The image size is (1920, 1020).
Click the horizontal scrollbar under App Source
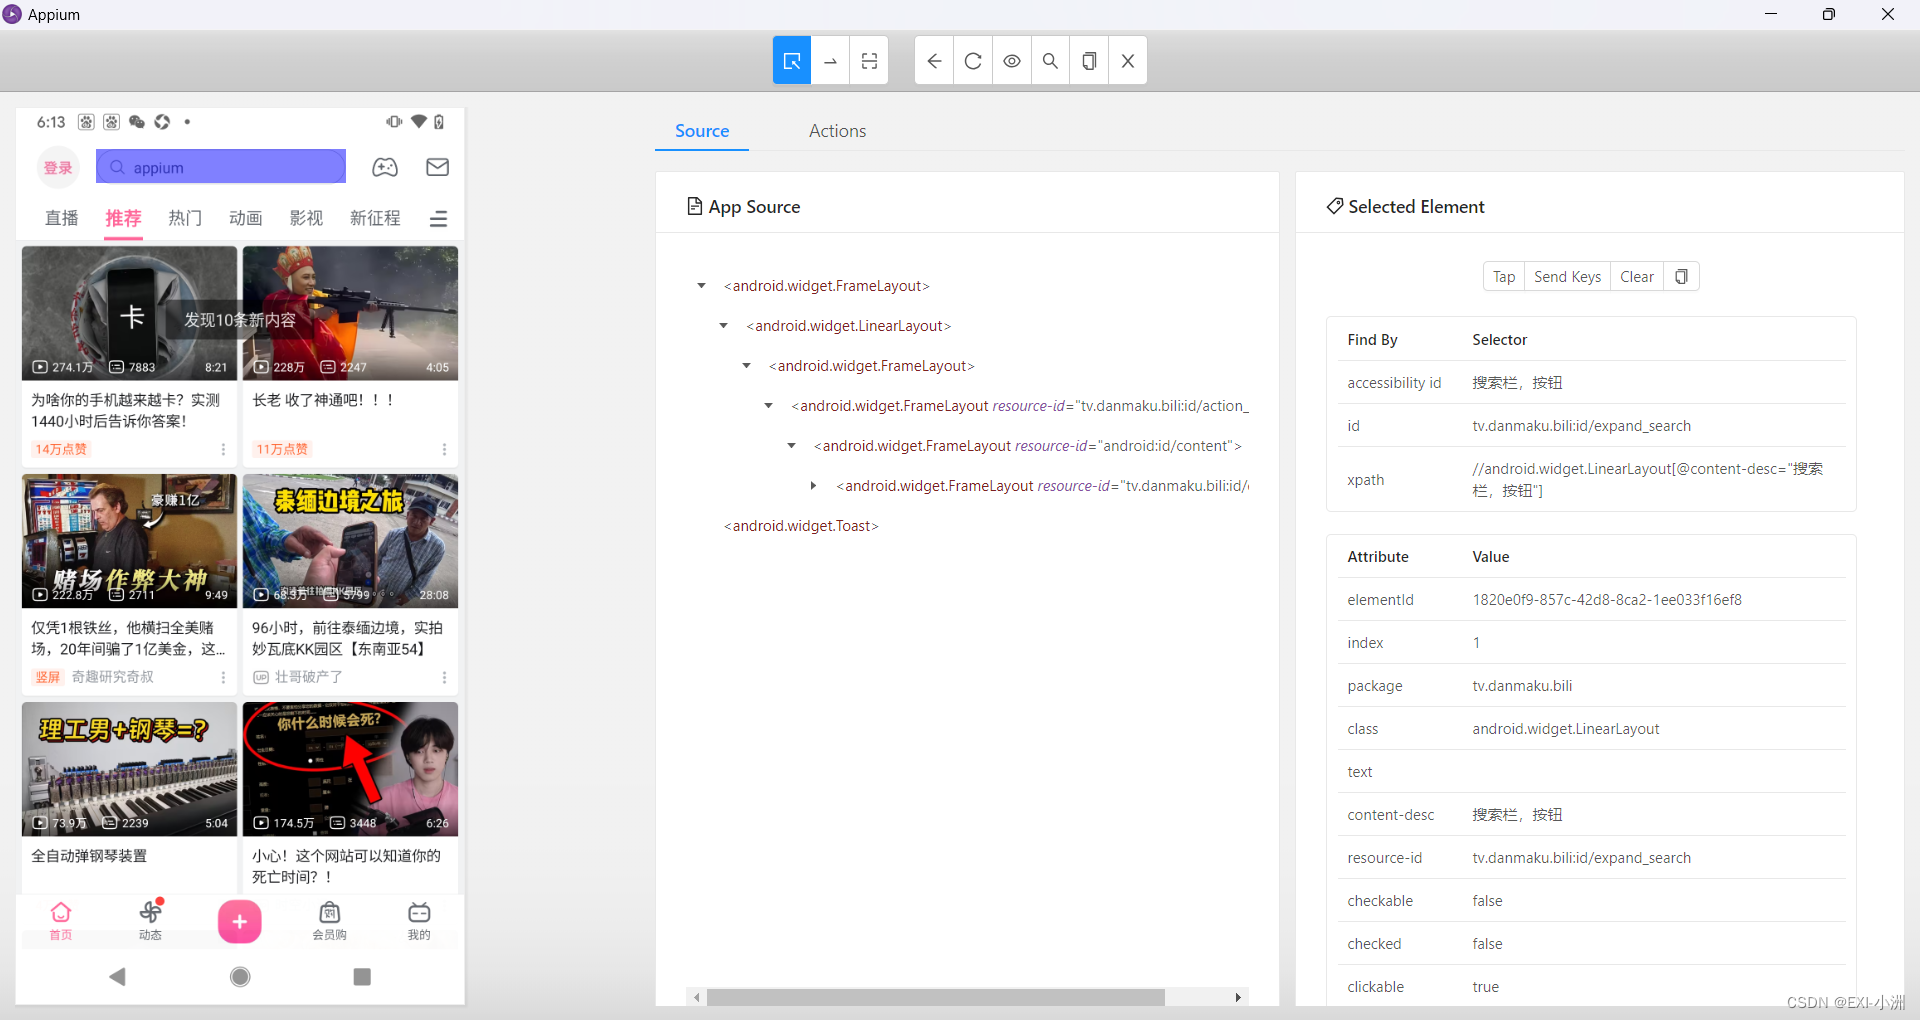click(x=935, y=997)
